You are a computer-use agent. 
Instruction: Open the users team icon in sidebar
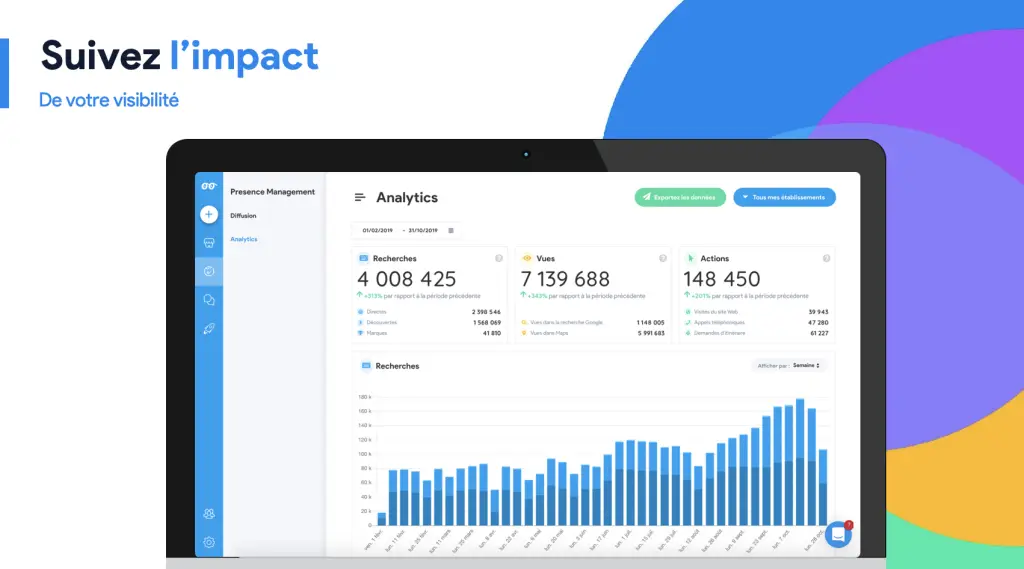(208, 514)
